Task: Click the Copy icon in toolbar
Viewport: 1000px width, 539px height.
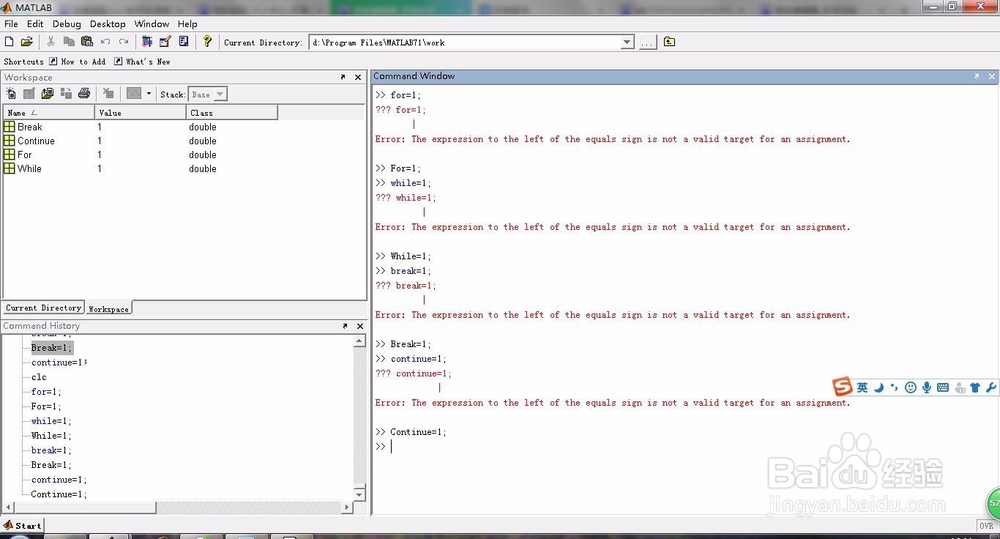Action: tap(69, 41)
